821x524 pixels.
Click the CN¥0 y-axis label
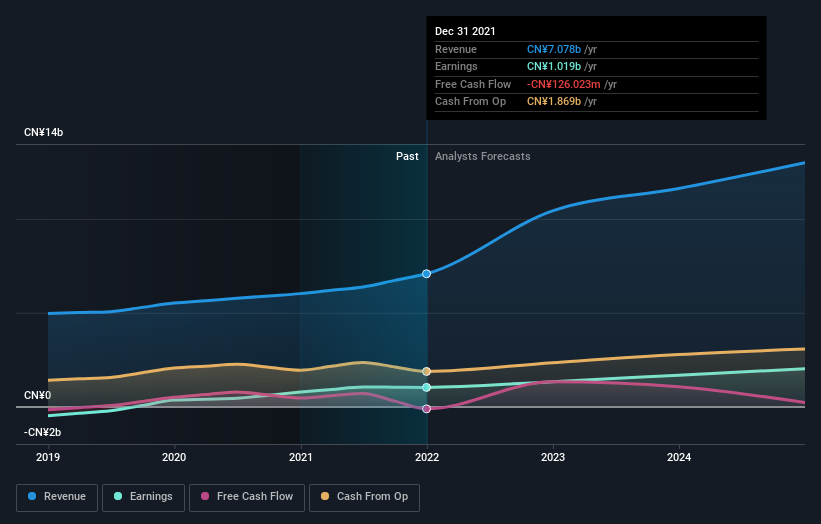[x=38, y=395]
